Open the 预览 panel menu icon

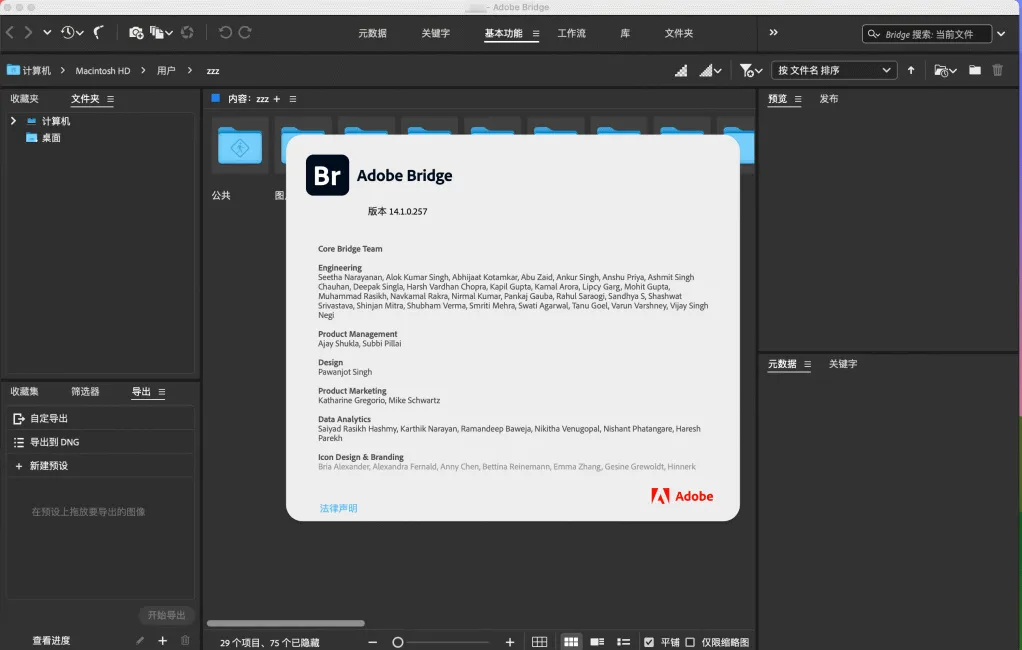(798, 99)
